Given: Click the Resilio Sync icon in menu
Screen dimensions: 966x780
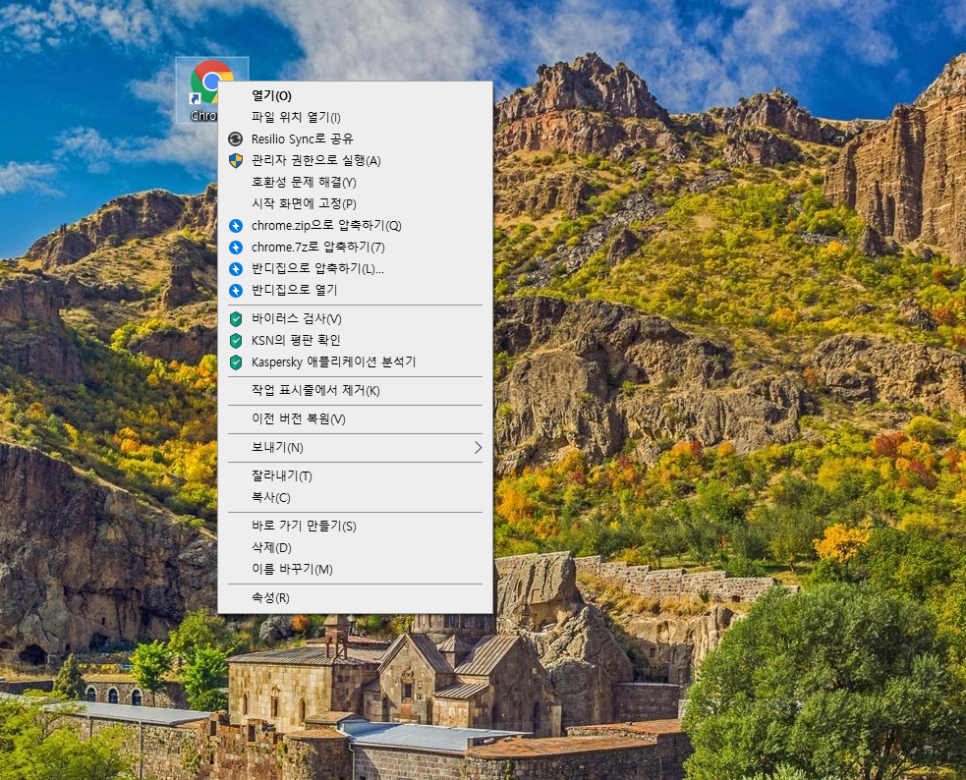Looking at the screenshot, I should [x=235, y=139].
